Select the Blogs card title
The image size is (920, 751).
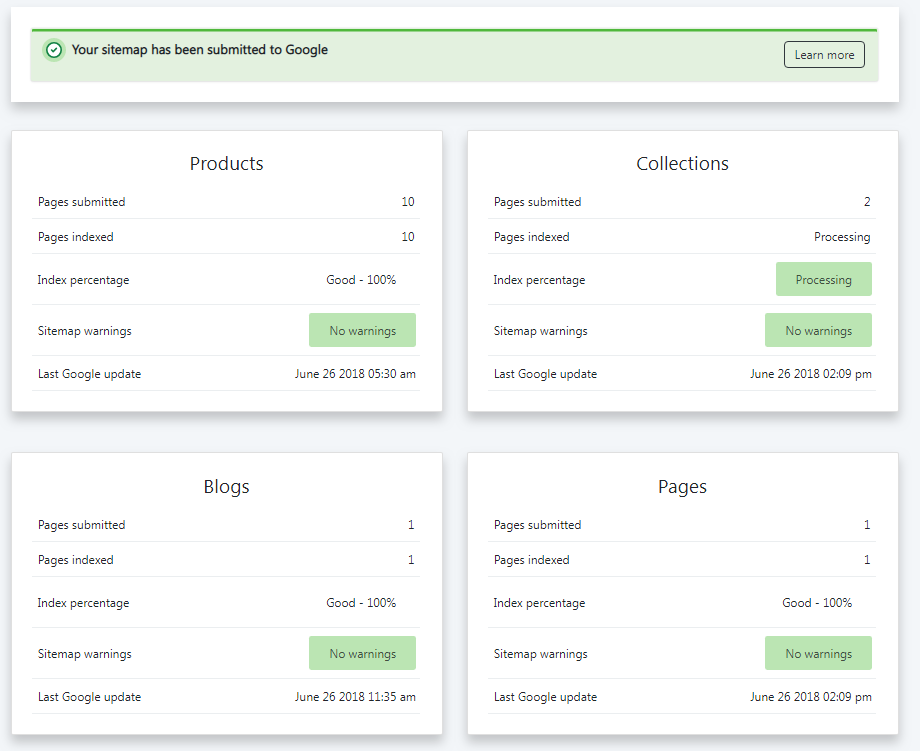(226, 486)
